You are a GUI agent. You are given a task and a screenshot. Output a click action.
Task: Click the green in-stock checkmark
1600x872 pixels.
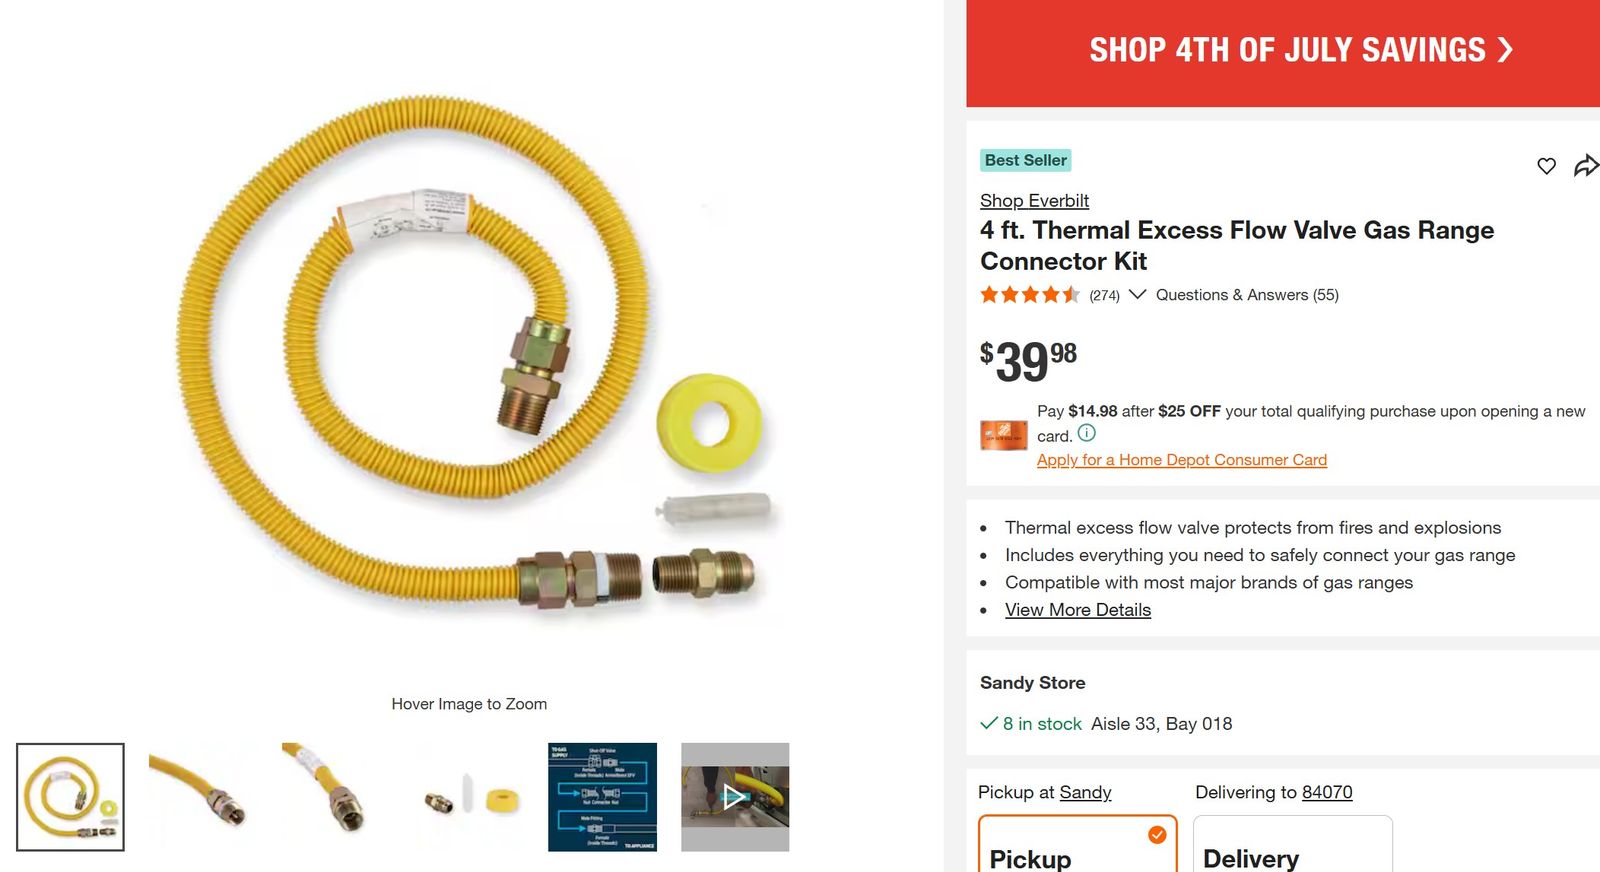pyautogui.click(x=989, y=723)
